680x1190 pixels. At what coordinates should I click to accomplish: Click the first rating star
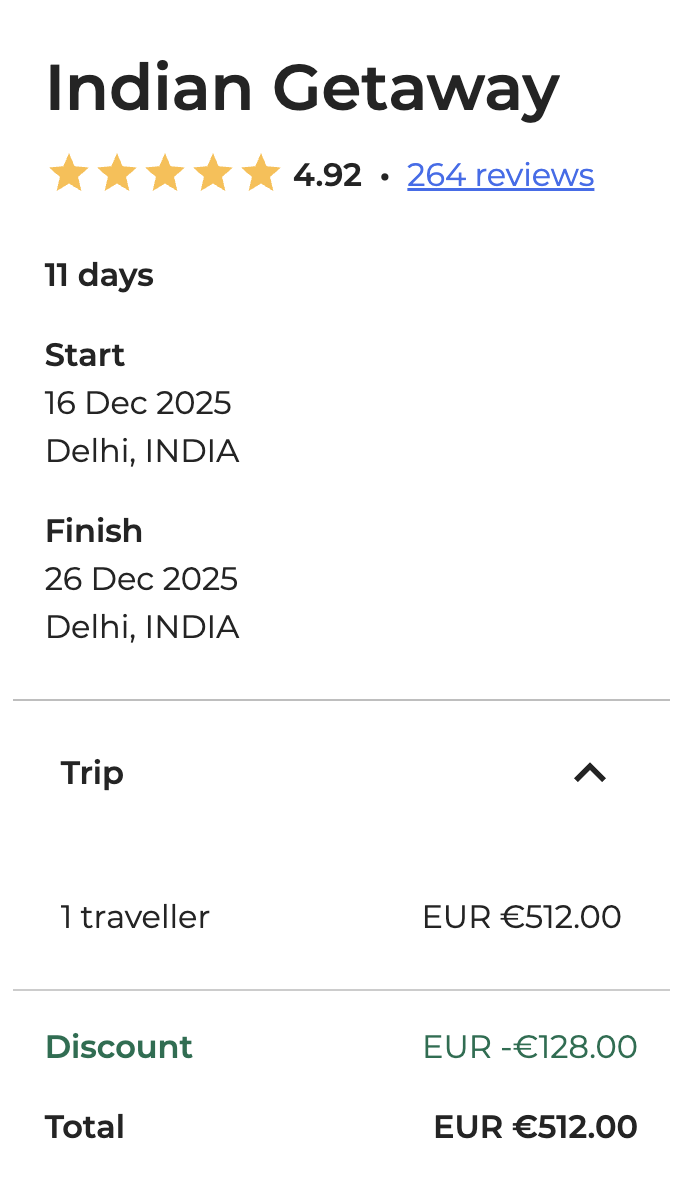(x=68, y=173)
